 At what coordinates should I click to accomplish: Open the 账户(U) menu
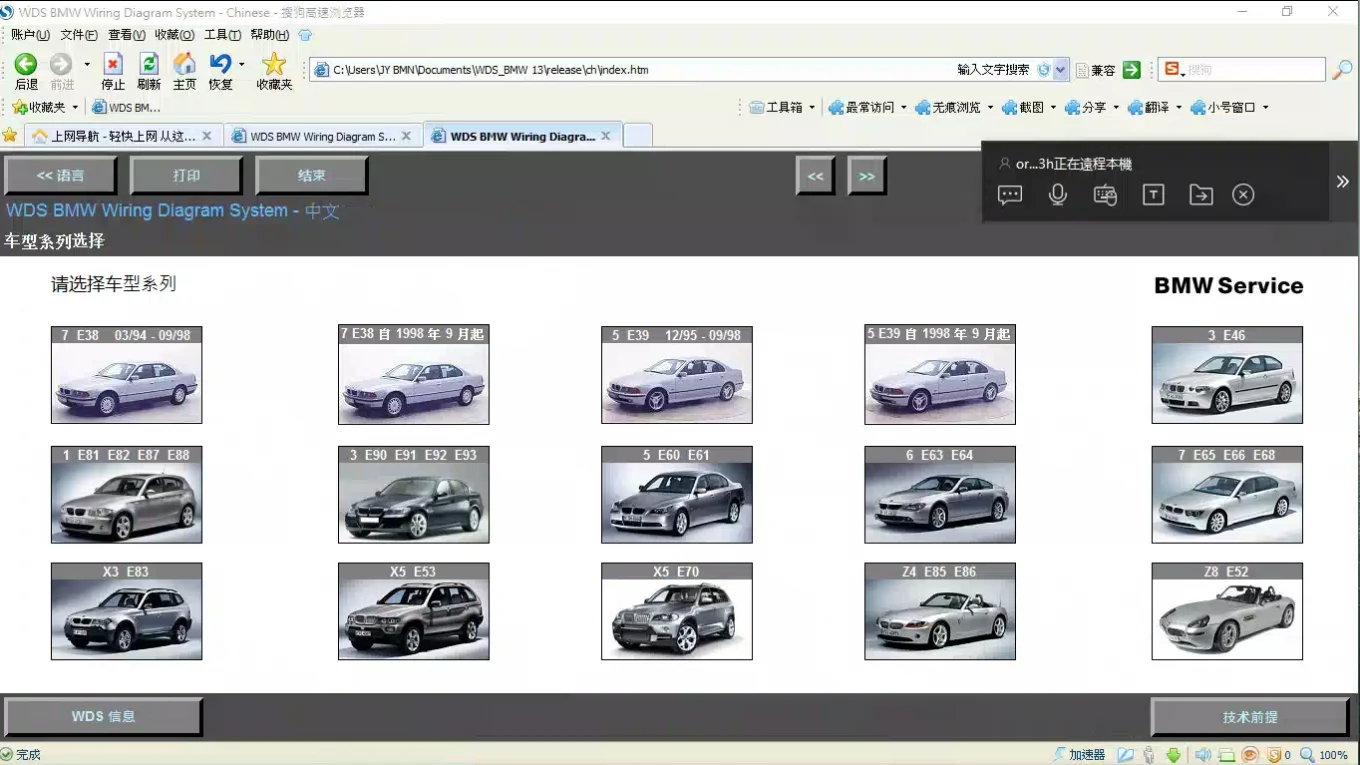point(30,35)
